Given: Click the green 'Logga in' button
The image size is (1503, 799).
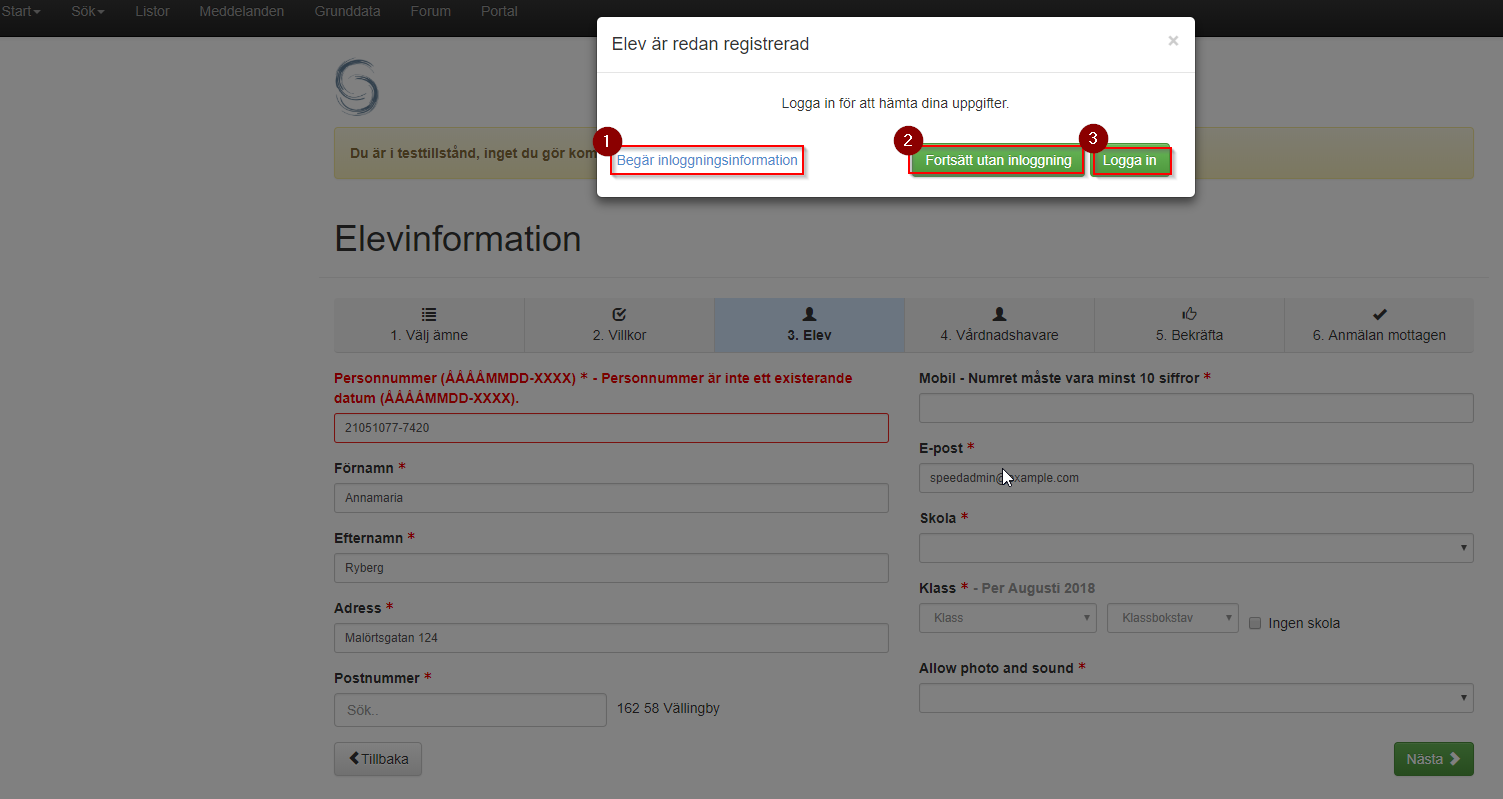Looking at the screenshot, I should click(x=1130, y=160).
